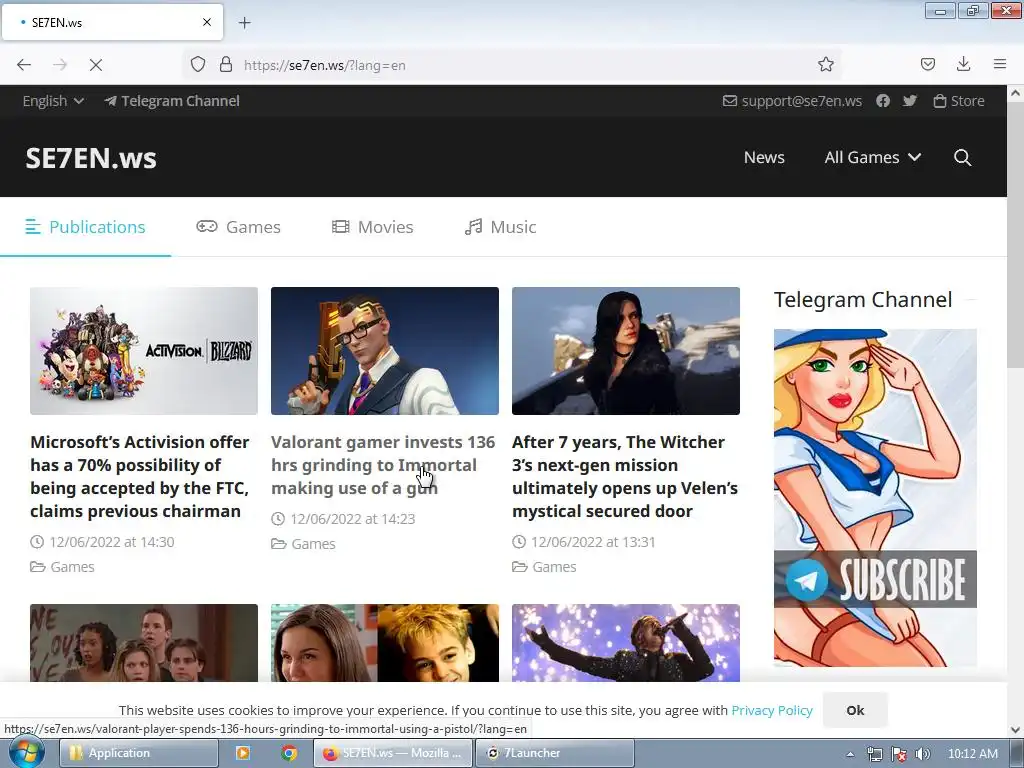Click the Action Center flag tray icon
The image size is (1024, 768).
[899, 754]
